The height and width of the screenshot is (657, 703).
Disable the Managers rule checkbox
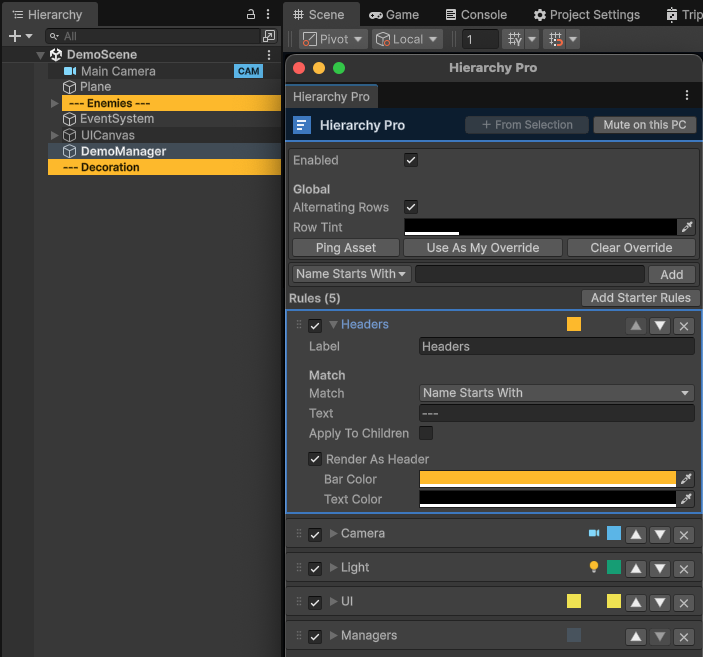point(315,637)
